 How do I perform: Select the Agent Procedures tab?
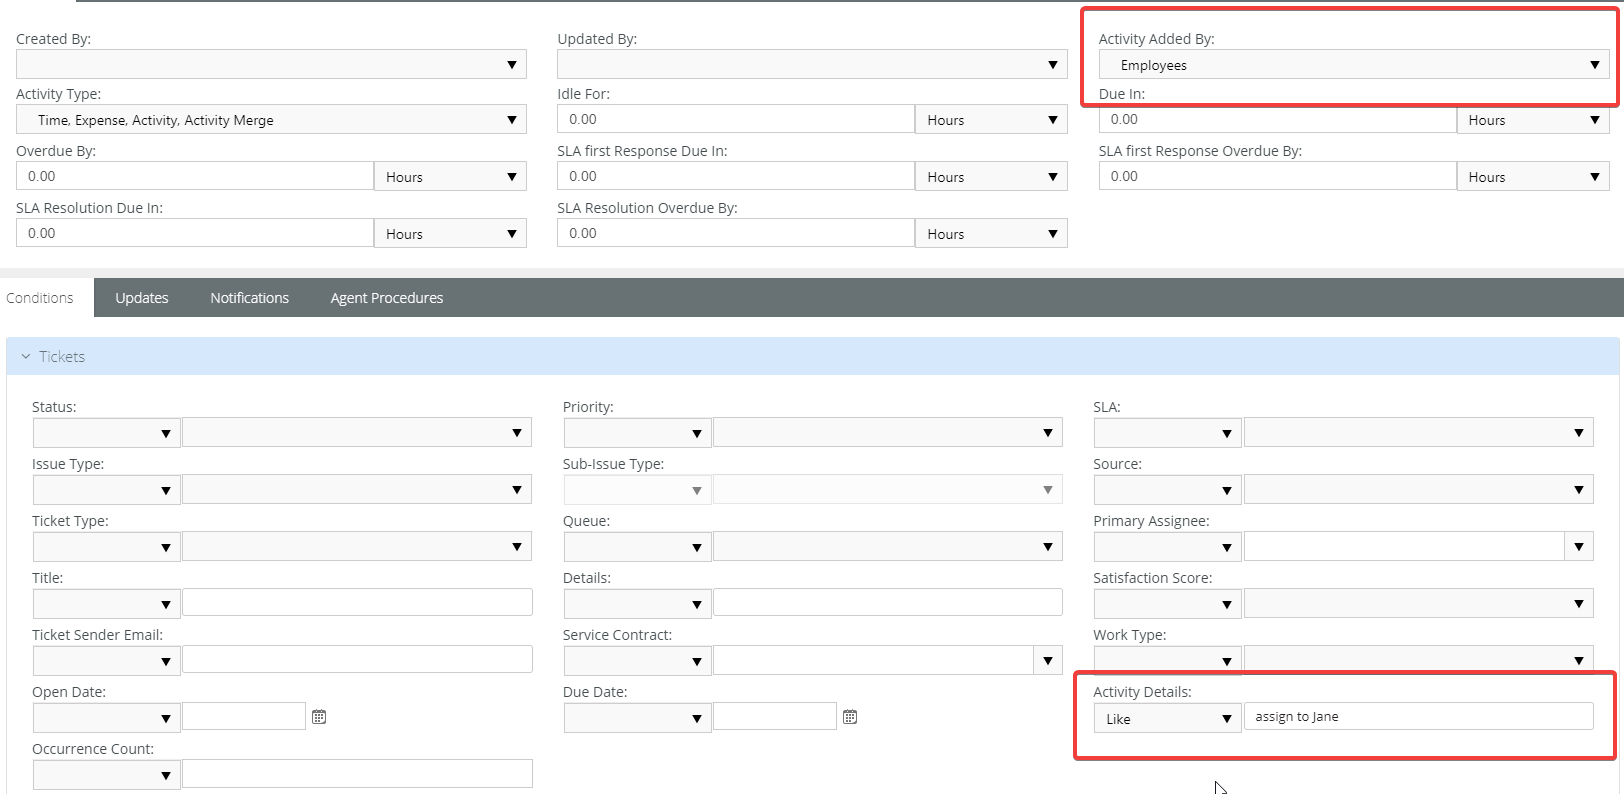click(x=386, y=298)
